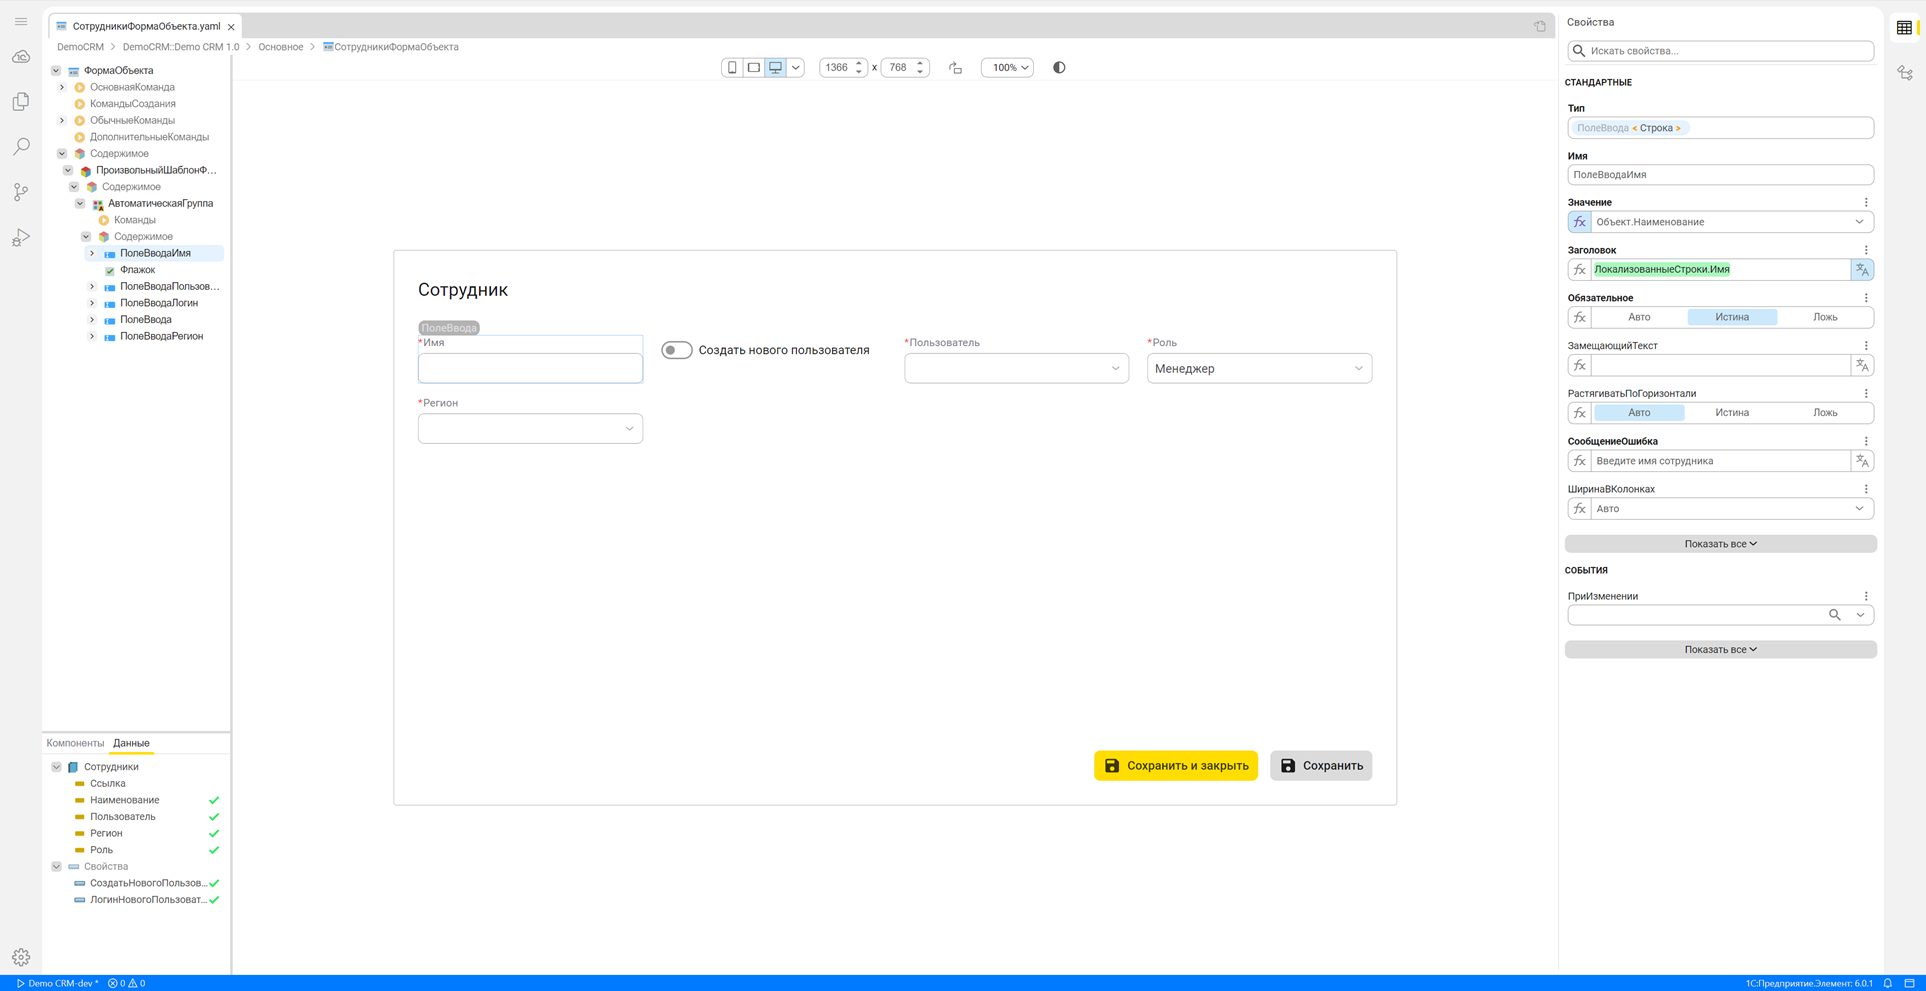Click the fx icon next to Заголовок
The height and width of the screenshot is (991, 1926).
coord(1579,270)
